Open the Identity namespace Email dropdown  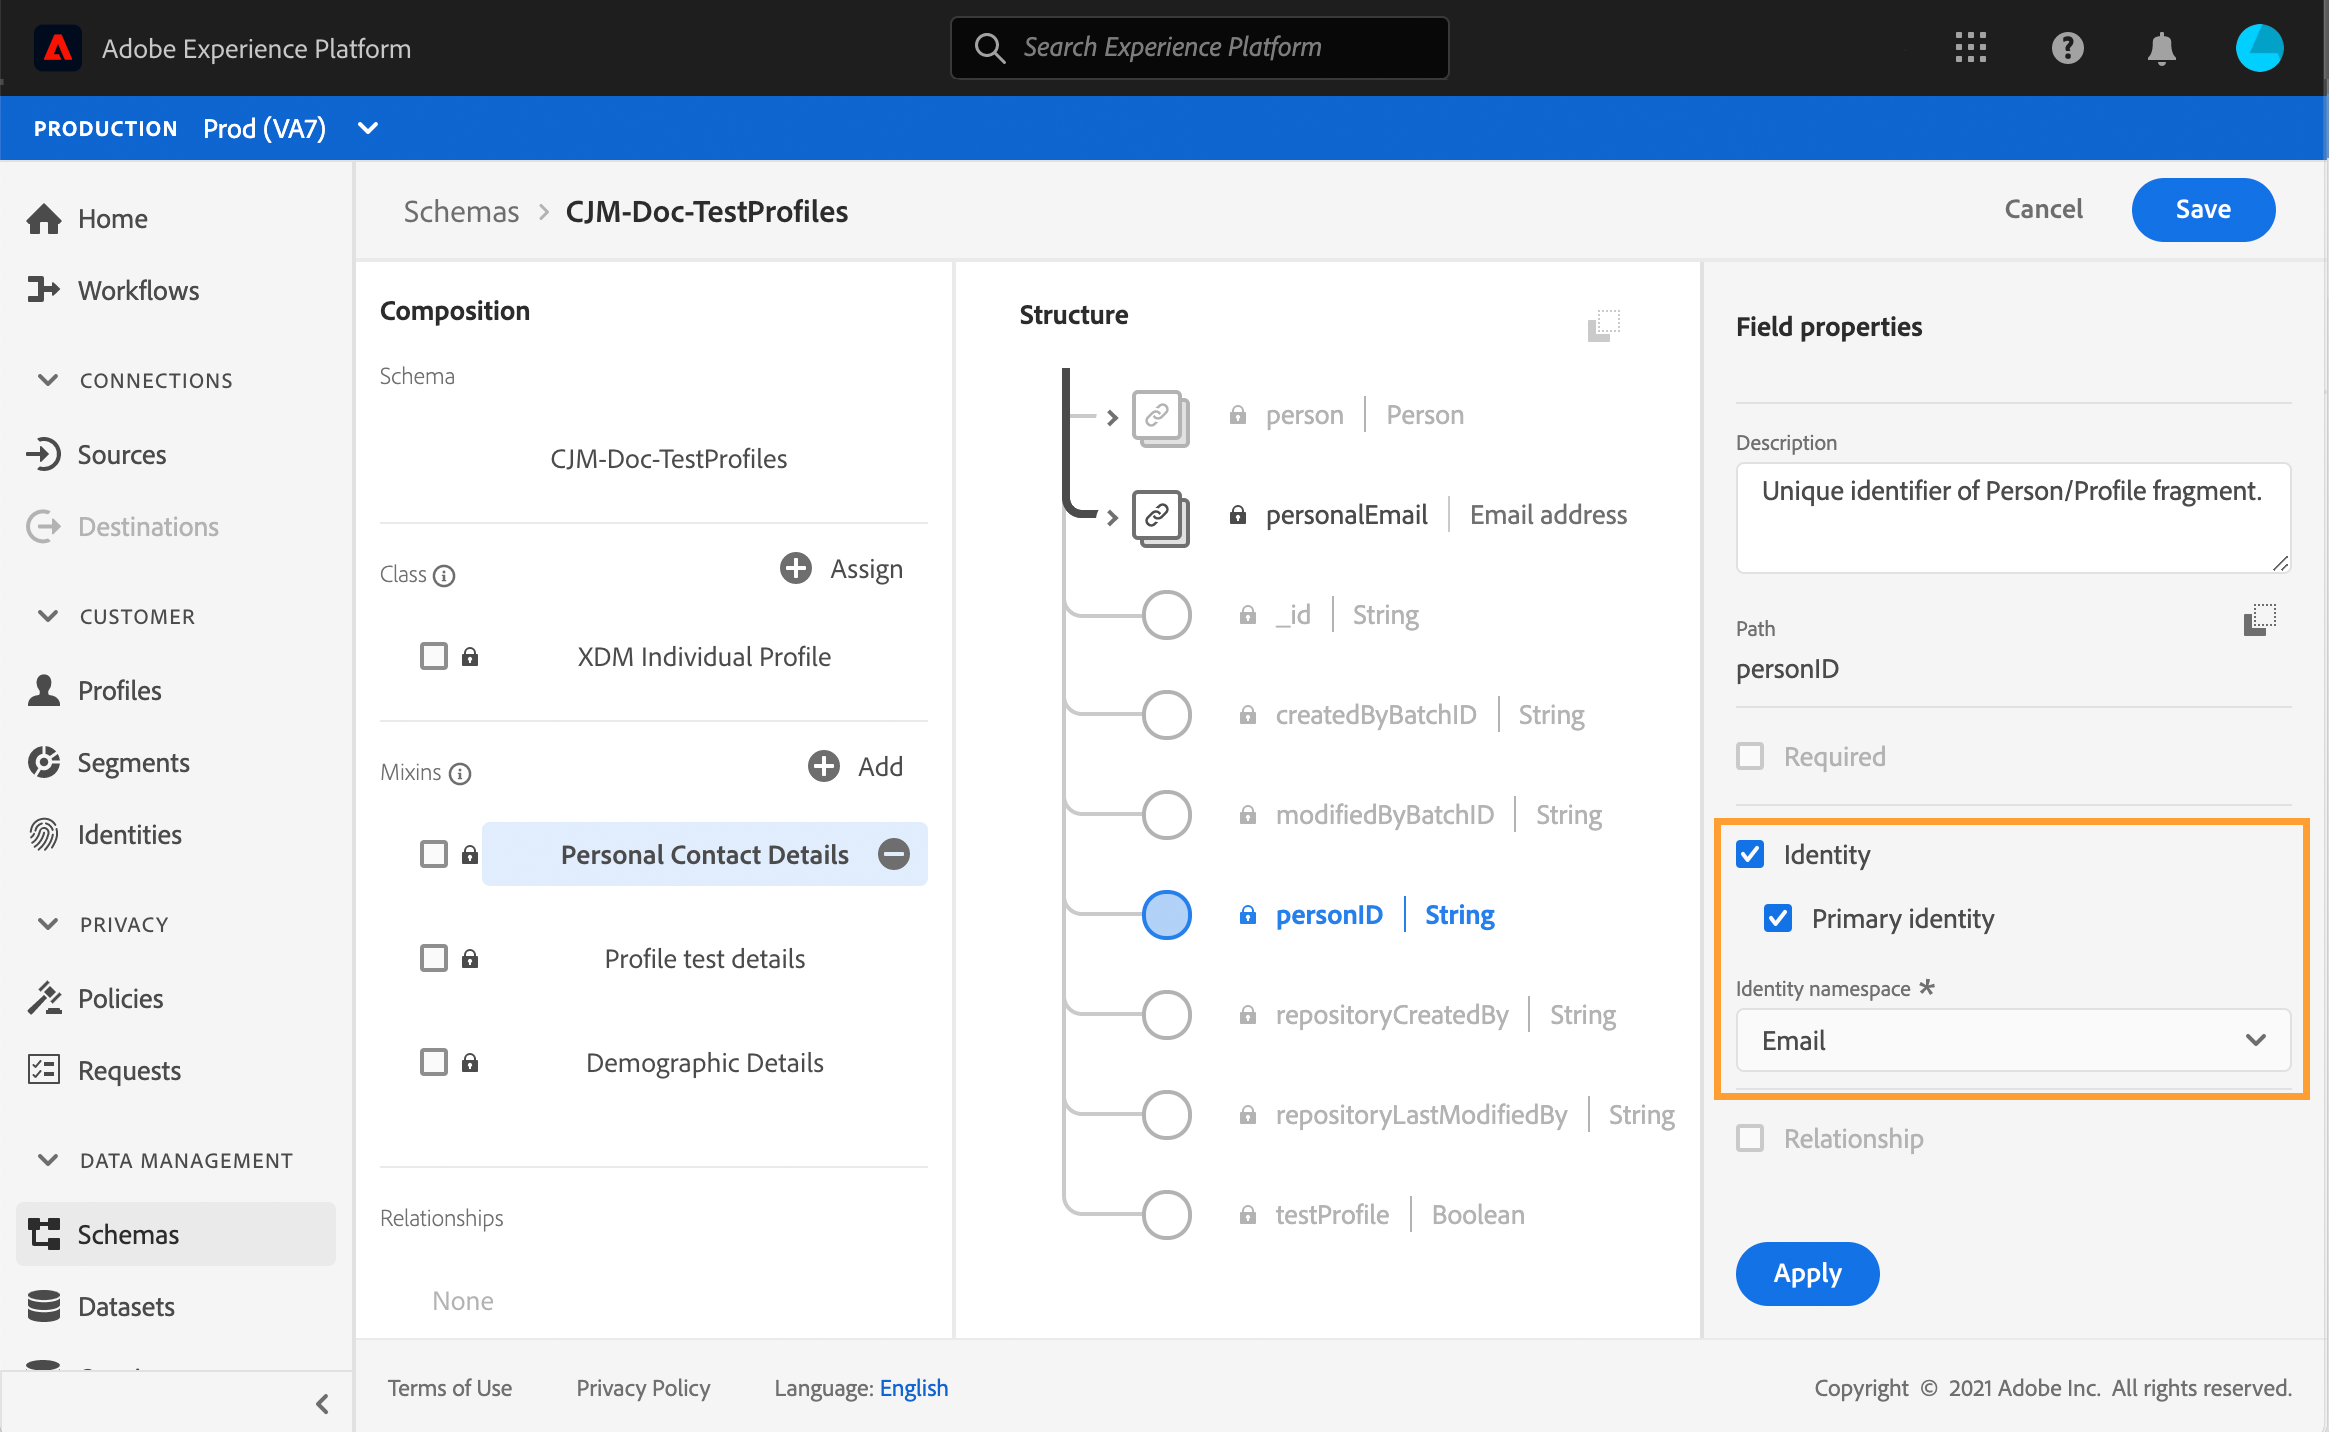pyautogui.click(x=2012, y=1040)
